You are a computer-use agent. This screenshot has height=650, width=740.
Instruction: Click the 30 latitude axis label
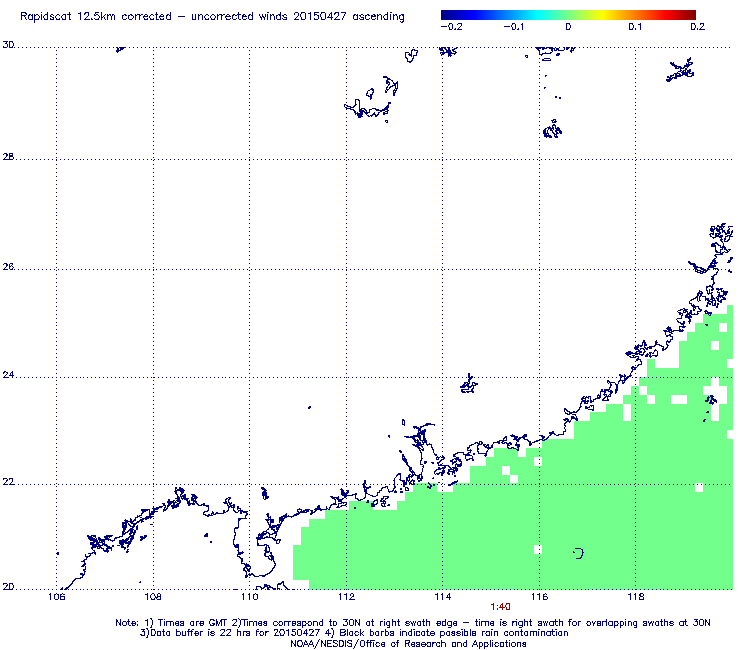[8, 45]
